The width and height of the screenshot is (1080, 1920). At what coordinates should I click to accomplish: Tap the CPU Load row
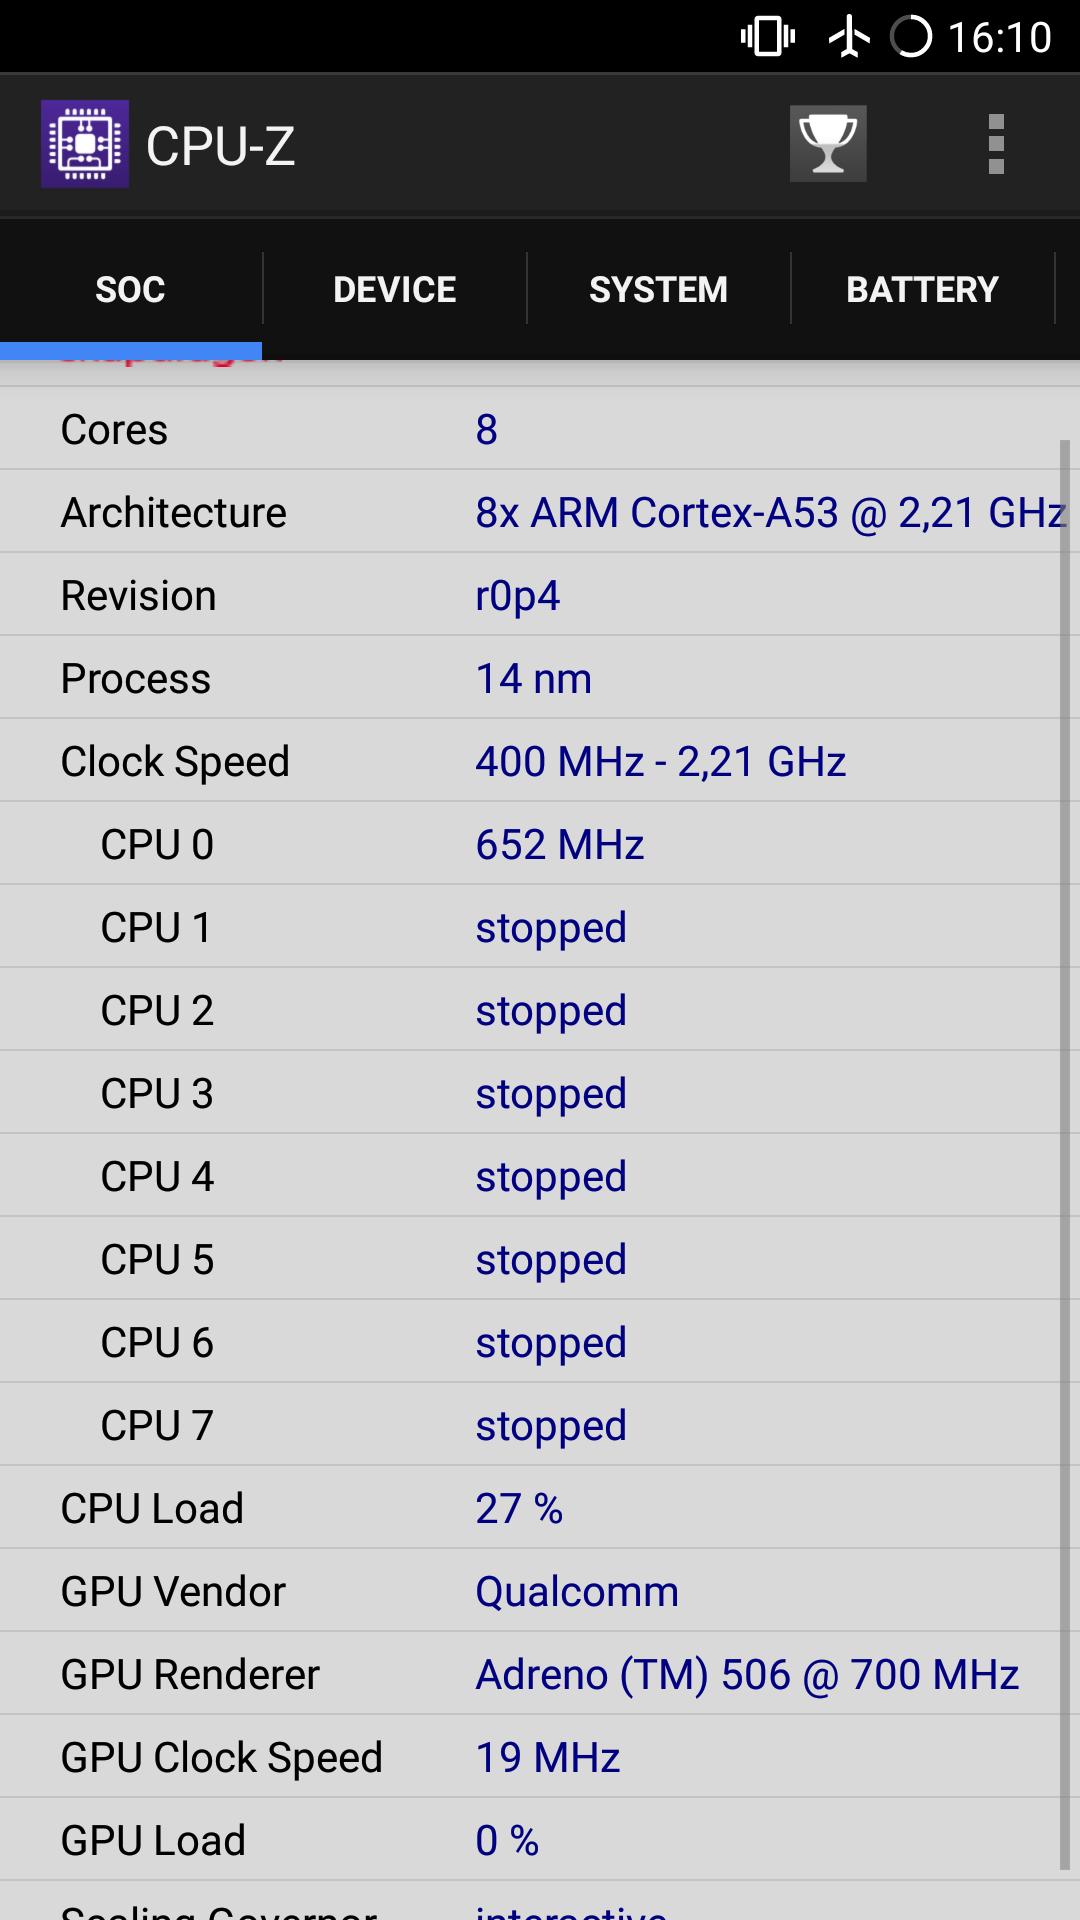coord(530,1508)
